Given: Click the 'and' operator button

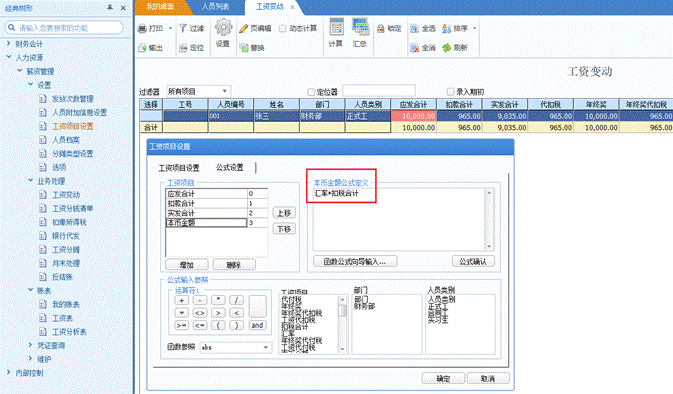Looking at the screenshot, I should pos(257,325).
